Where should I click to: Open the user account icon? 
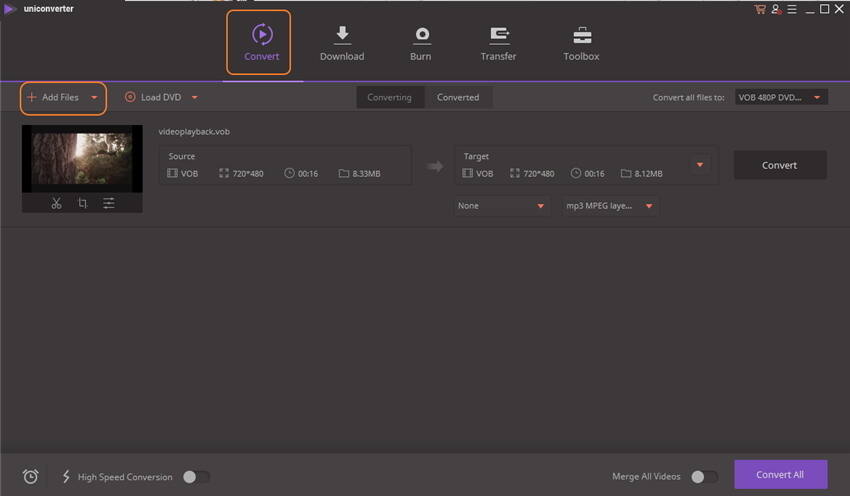(x=777, y=9)
